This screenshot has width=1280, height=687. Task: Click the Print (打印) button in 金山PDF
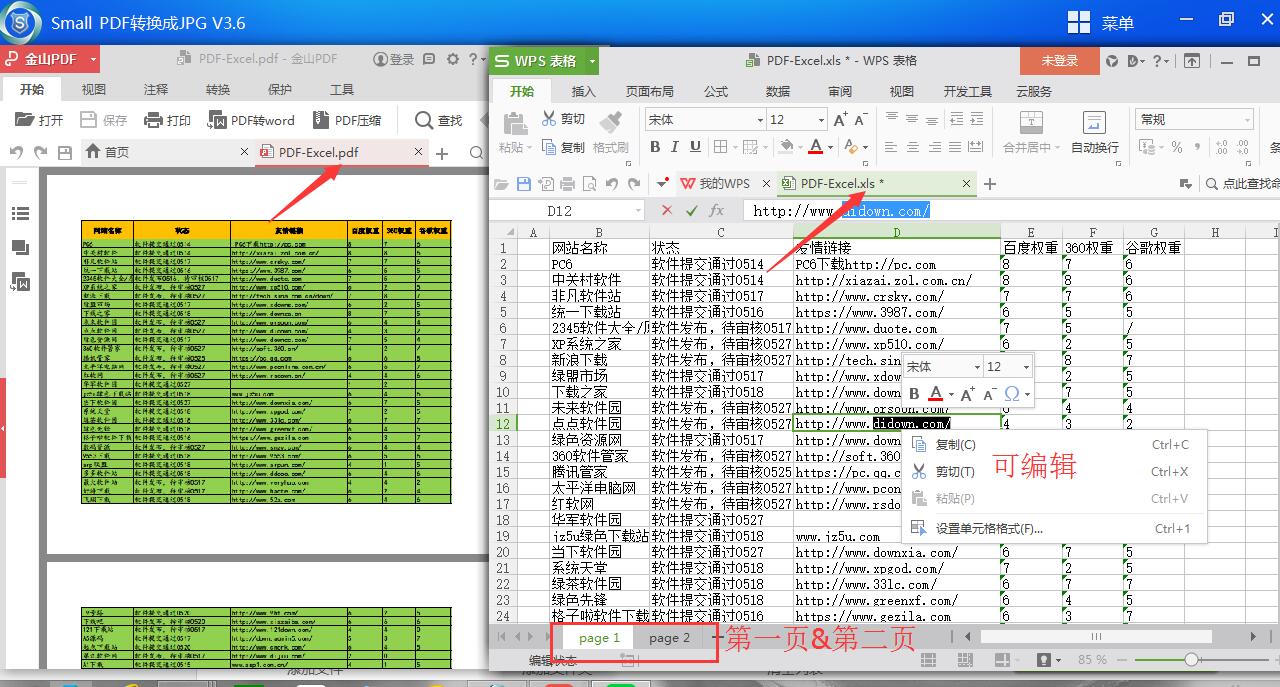coord(167,120)
